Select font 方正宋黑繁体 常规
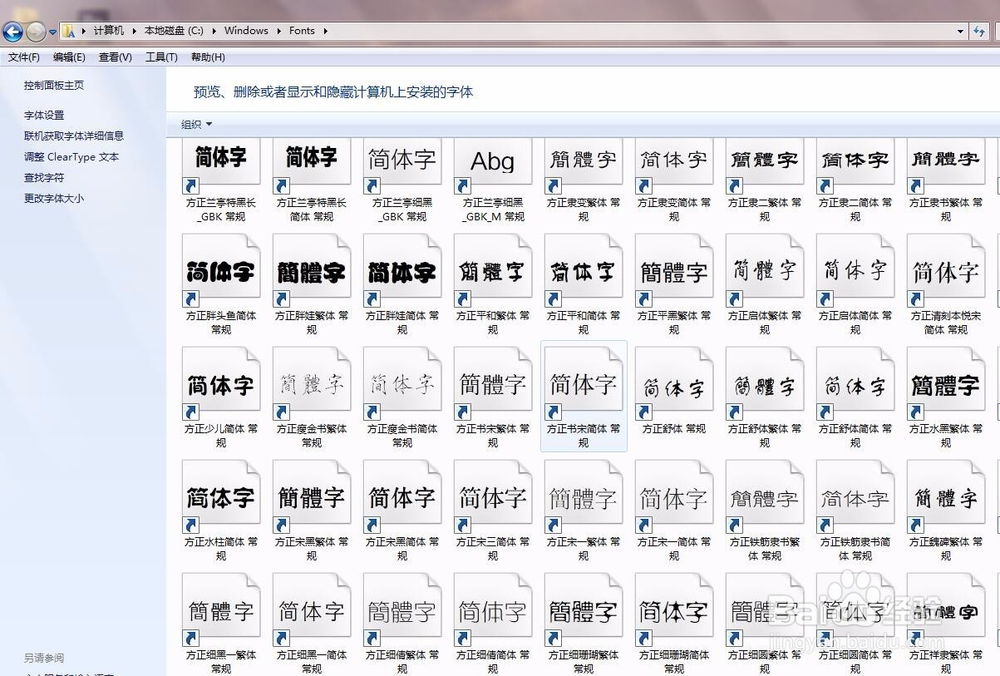The image size is (1000, 676). [x=311, y=510]
